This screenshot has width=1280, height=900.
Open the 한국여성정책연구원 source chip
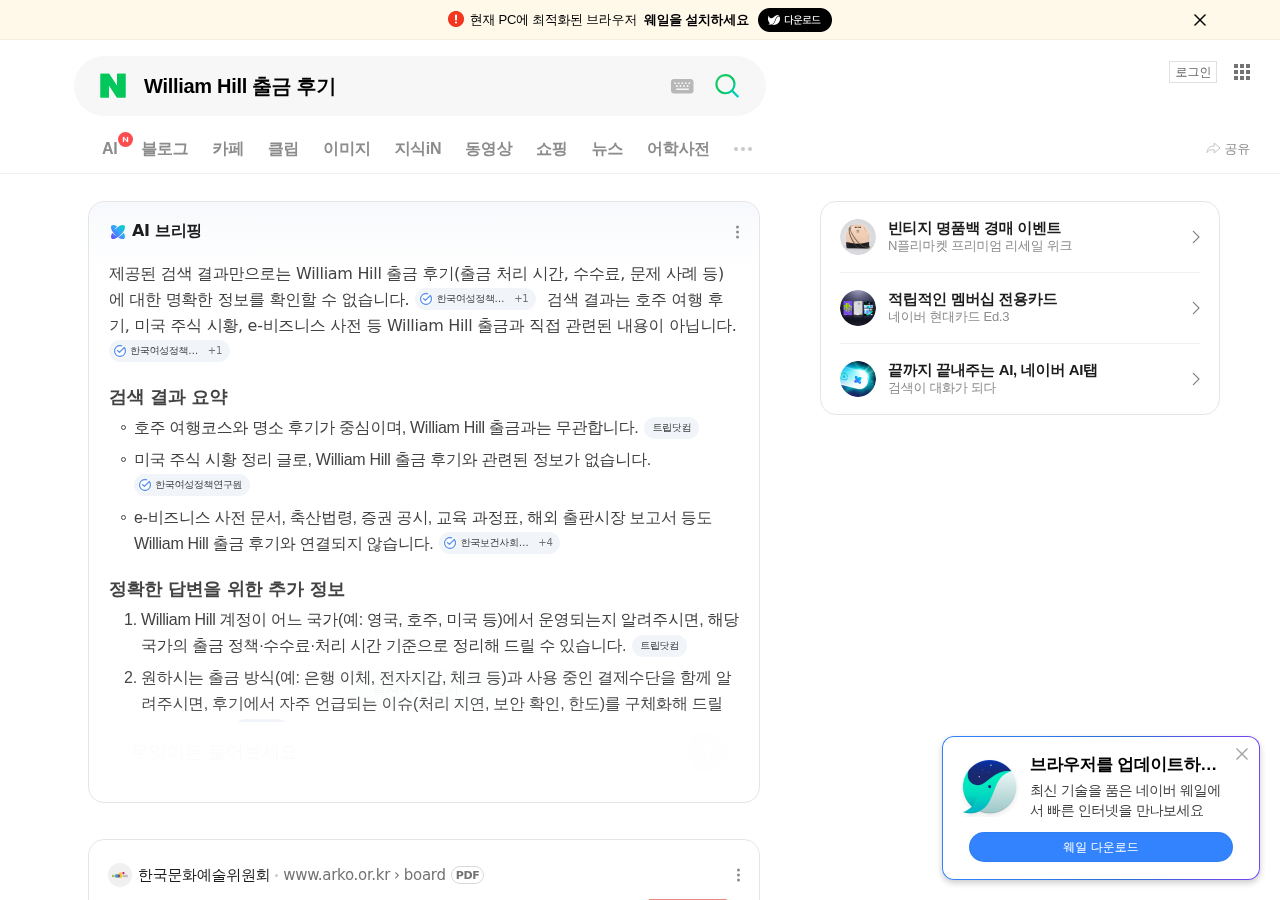pos(192,485)
